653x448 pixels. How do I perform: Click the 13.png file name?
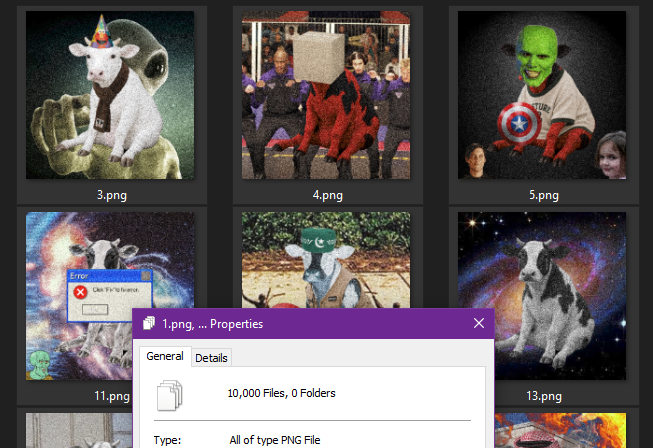(544, 396)
